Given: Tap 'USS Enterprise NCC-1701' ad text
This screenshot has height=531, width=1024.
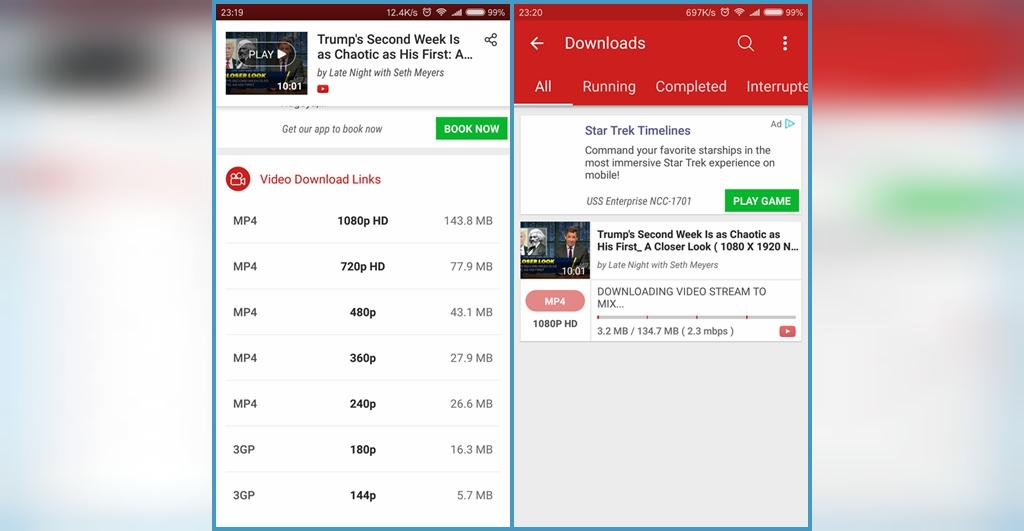Looking at the screenshot, I should tap(638, 201).
